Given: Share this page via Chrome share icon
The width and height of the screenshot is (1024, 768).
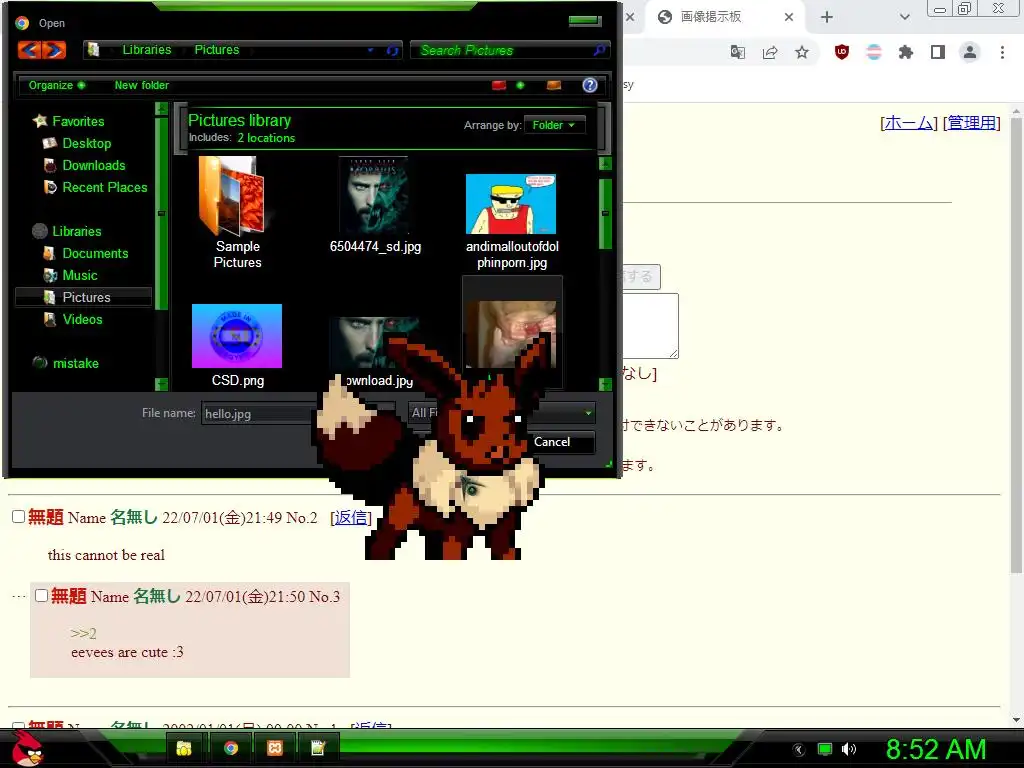Looking at the screenshot, I should 770,52.
